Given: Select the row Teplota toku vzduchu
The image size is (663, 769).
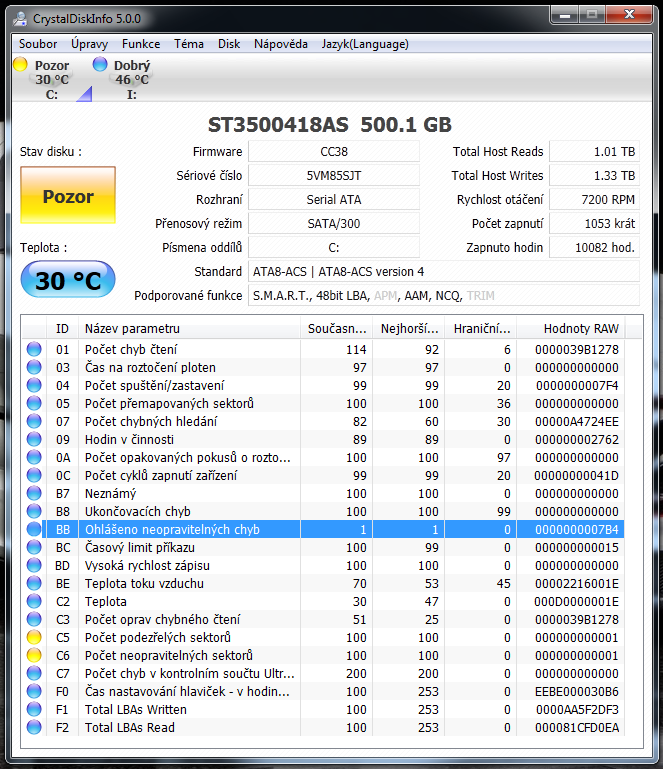Looking at the screenshot, I should tap(323, 583).
